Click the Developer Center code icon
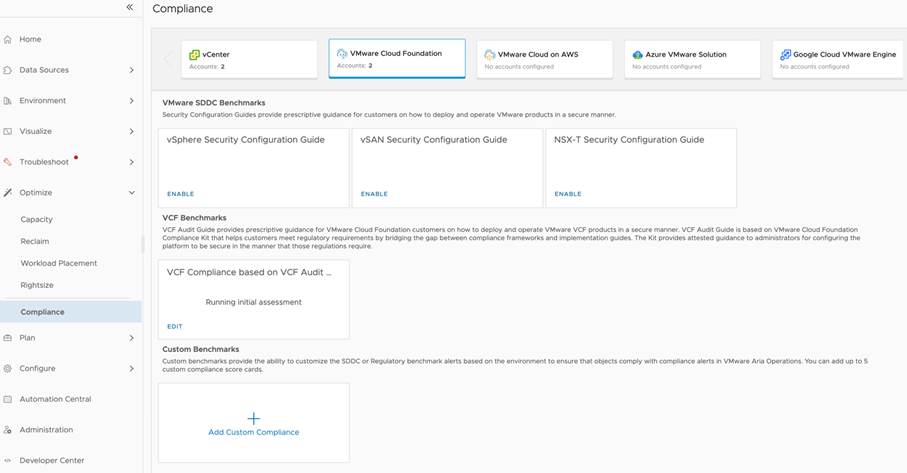Screen dimensions: 907x473 [x=8, y=461]
